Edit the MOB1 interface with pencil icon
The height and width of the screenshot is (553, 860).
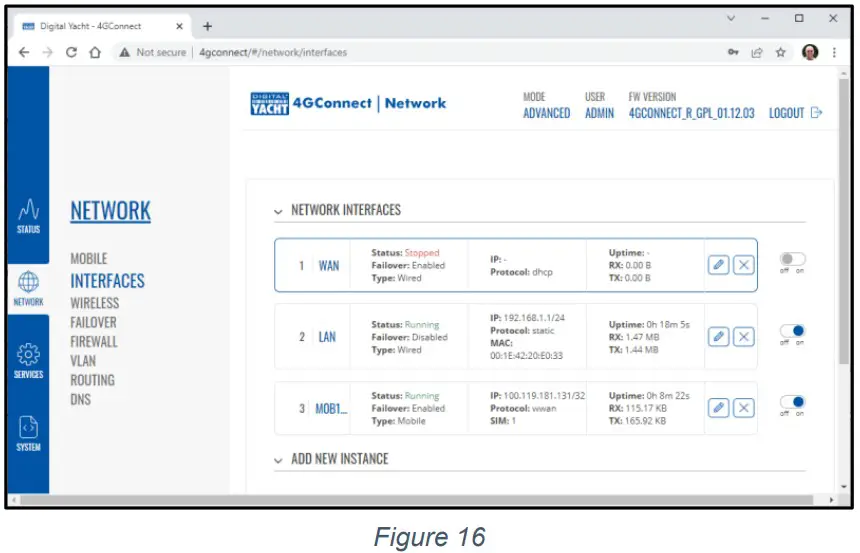click(x=718, y=408)
